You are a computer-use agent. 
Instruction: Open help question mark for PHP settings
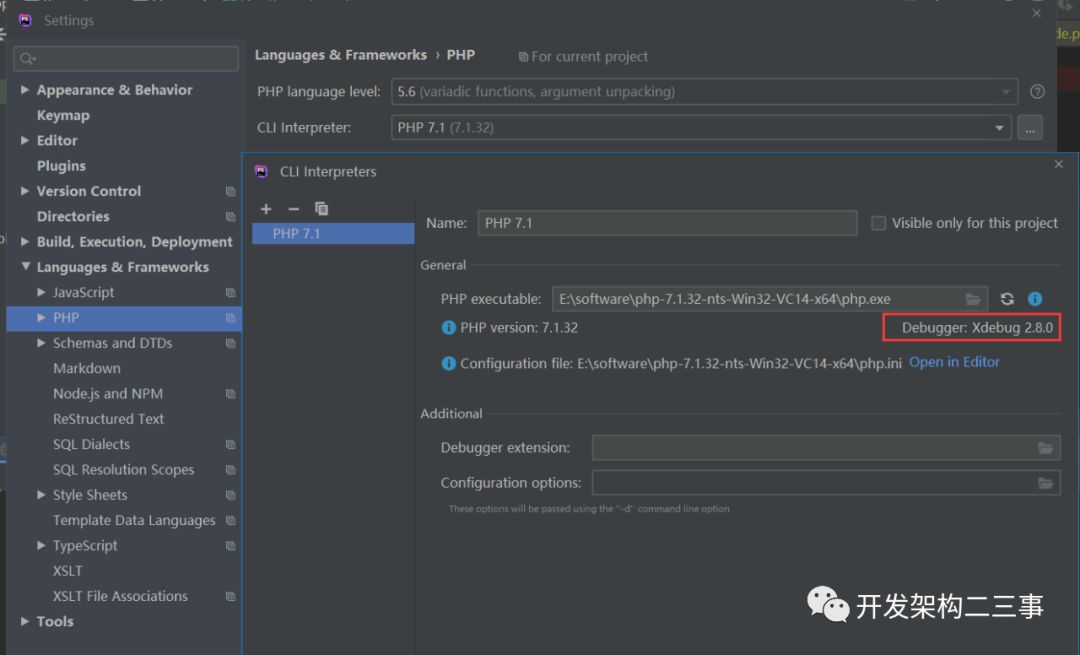[x=1037, y=92]
